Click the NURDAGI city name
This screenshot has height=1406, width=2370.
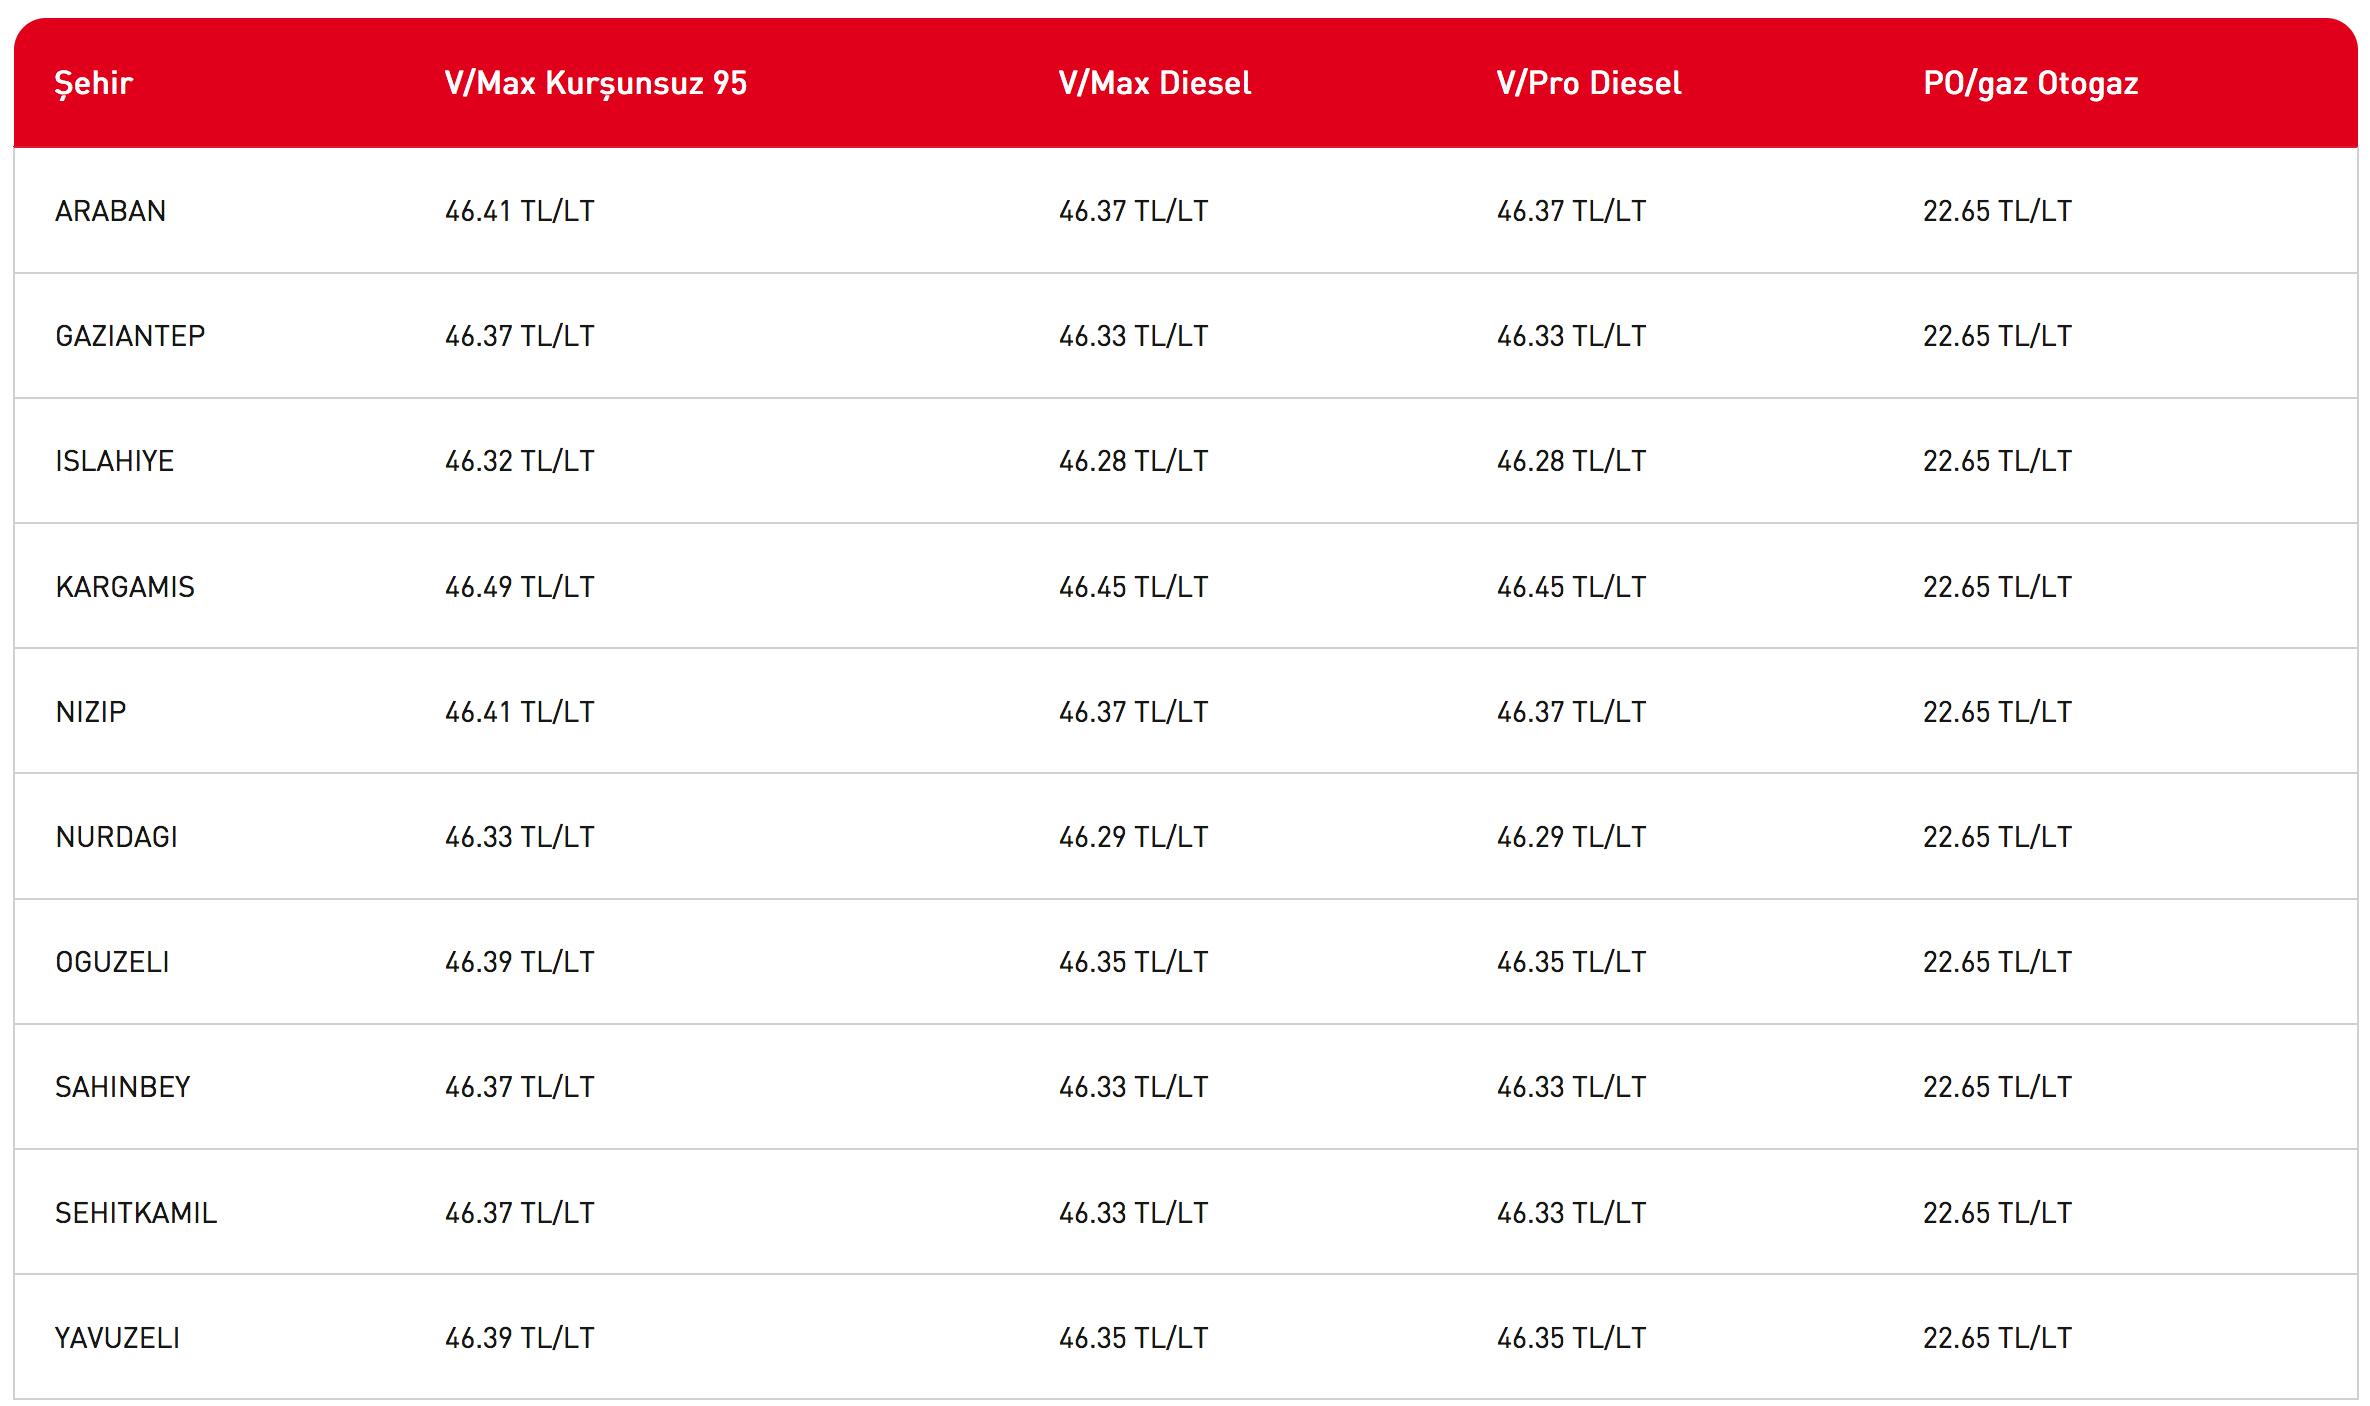(x=116, y=837)
